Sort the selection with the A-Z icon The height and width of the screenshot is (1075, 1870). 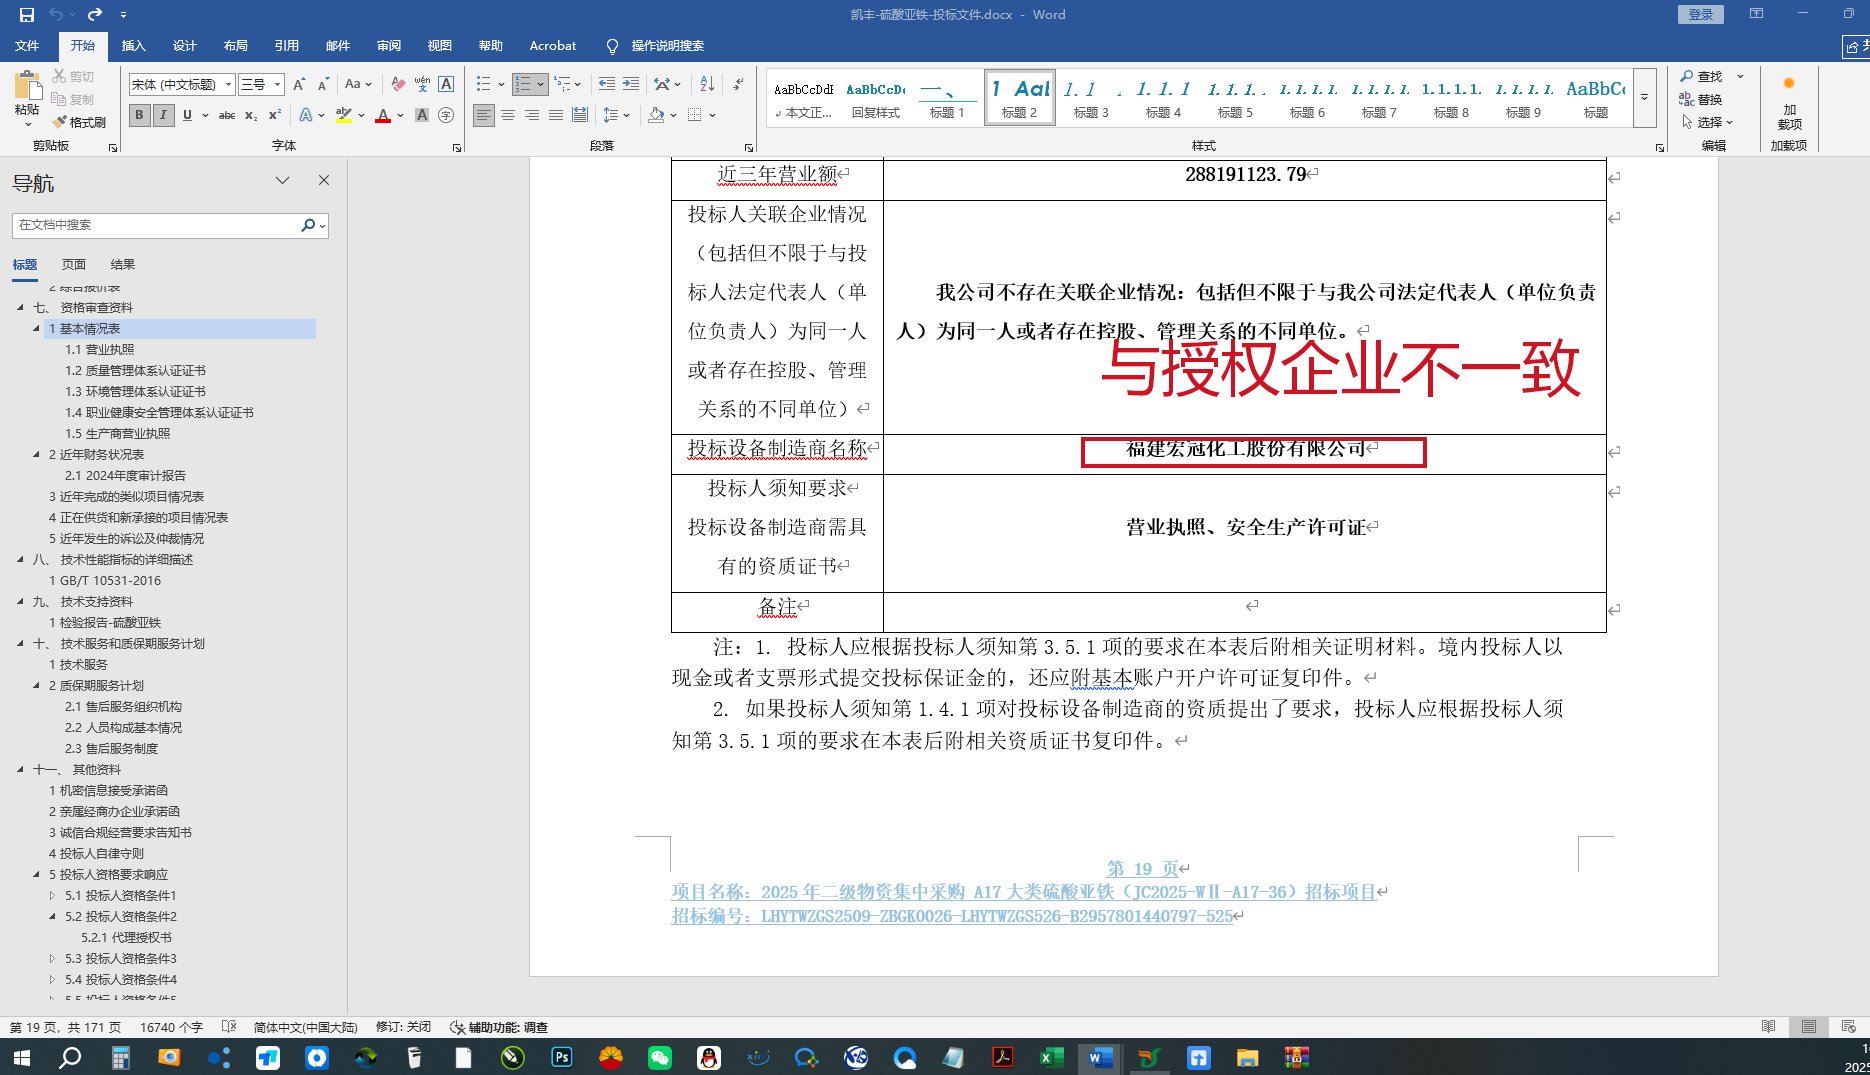pos(707,85)
